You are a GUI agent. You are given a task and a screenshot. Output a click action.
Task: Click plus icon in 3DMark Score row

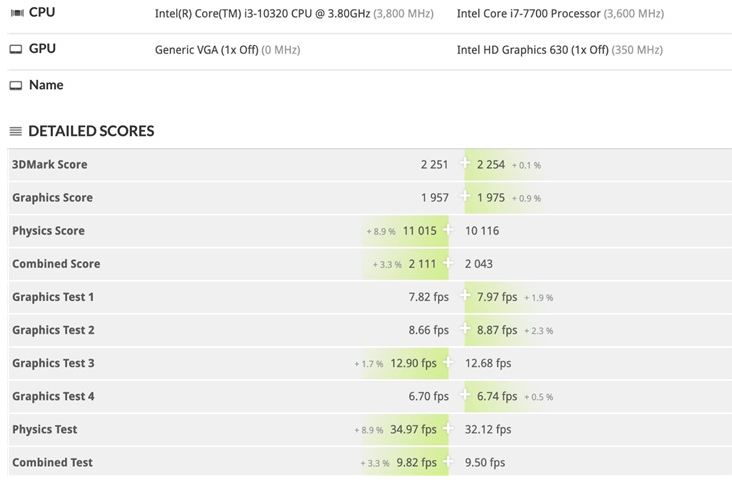464,164
